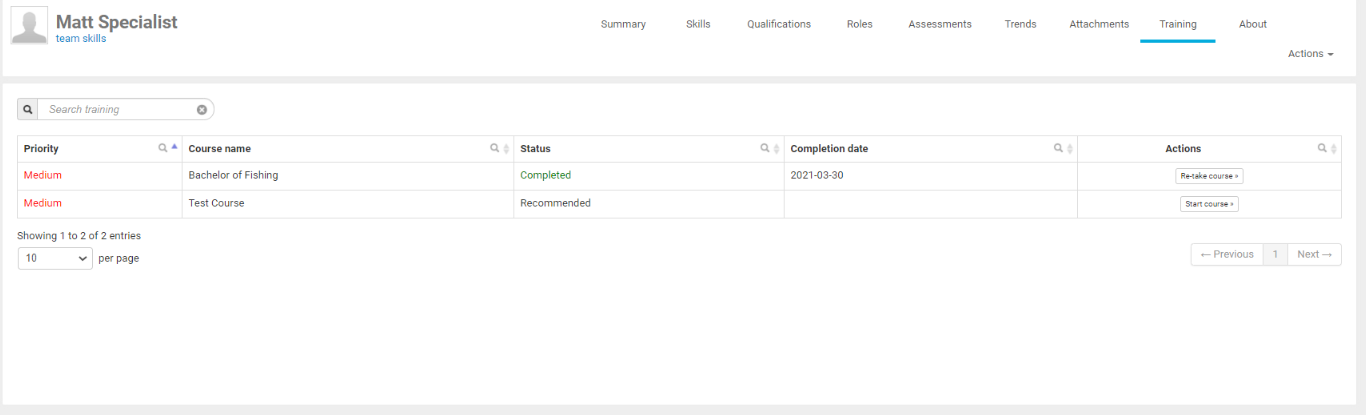The image size is (1366, 415).
Task: Open the Qualifications tab
Action: (x=778, y=24)
